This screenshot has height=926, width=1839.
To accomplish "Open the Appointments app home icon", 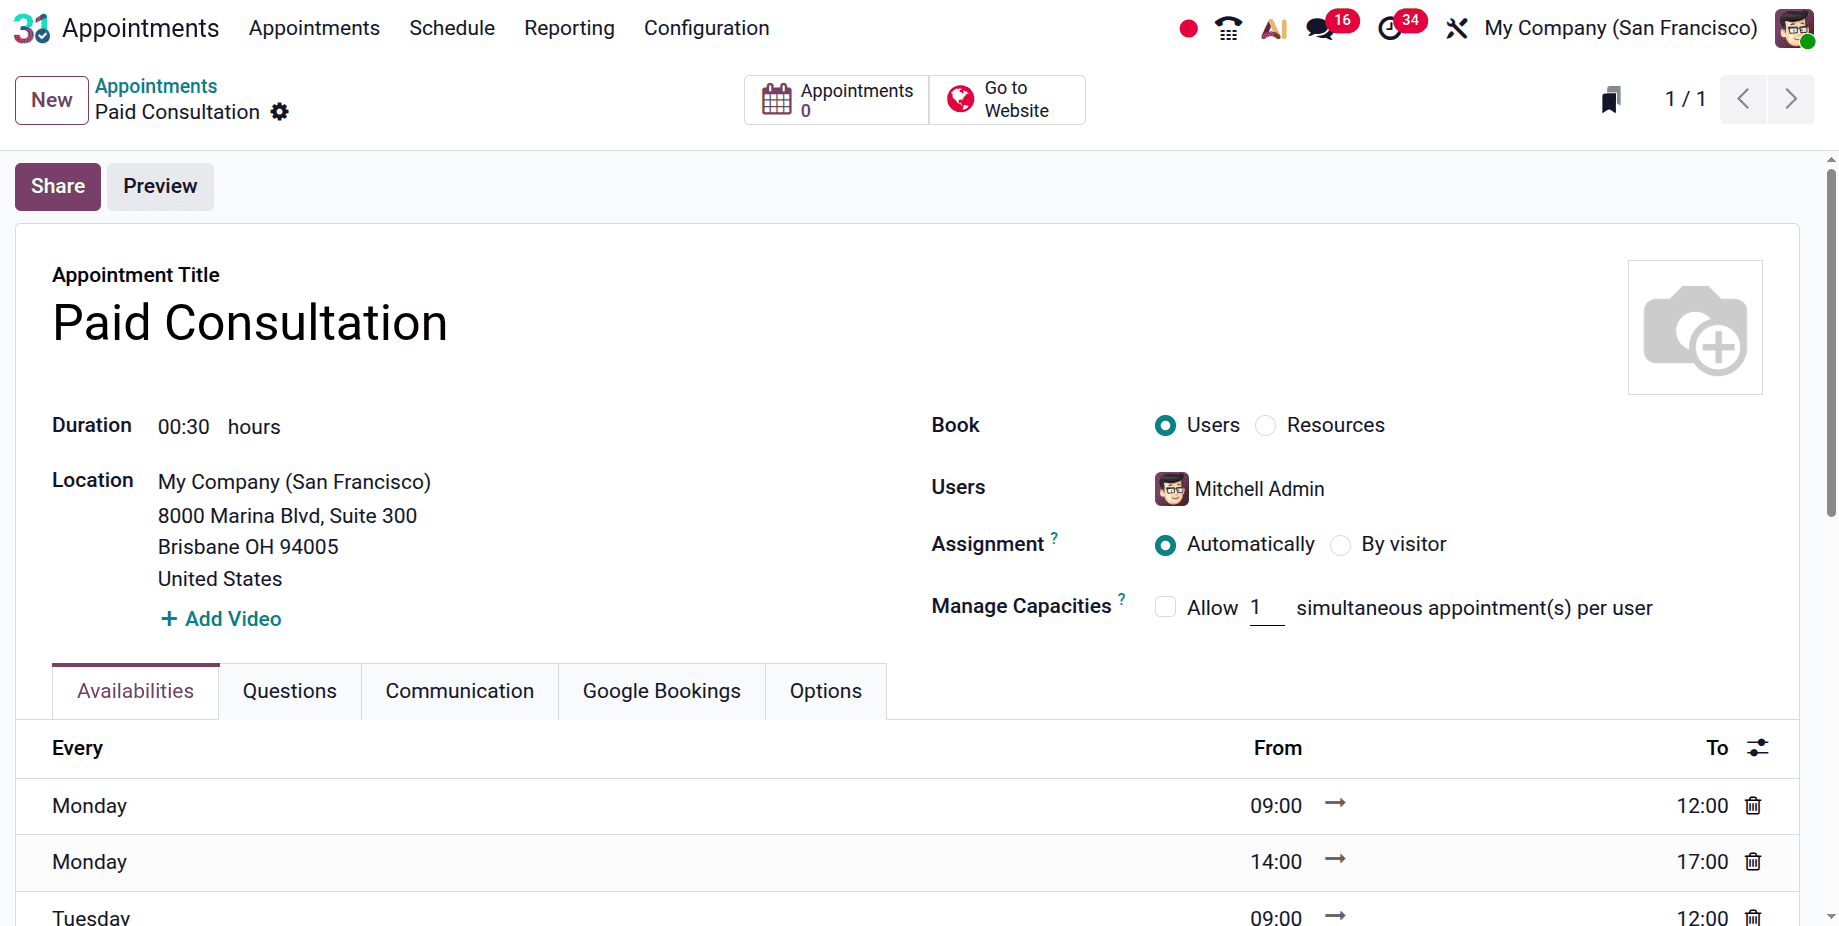I will tap(31, 28).
